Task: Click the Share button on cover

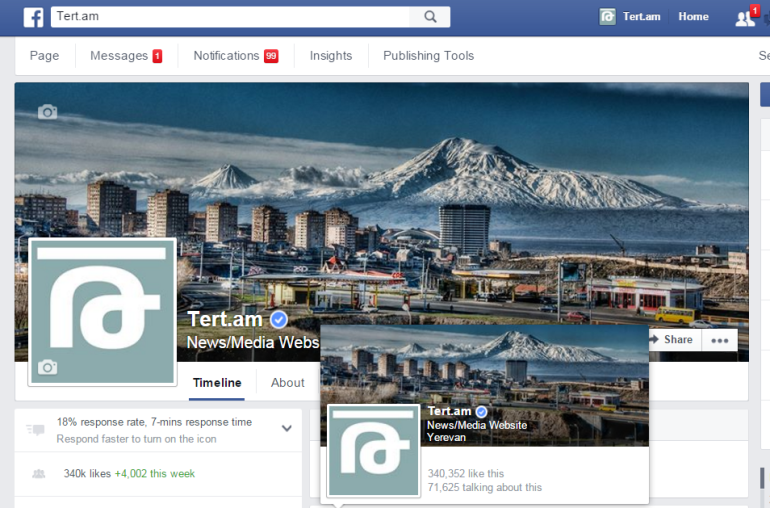Action: pyautogui.click(x=671, y=339)
